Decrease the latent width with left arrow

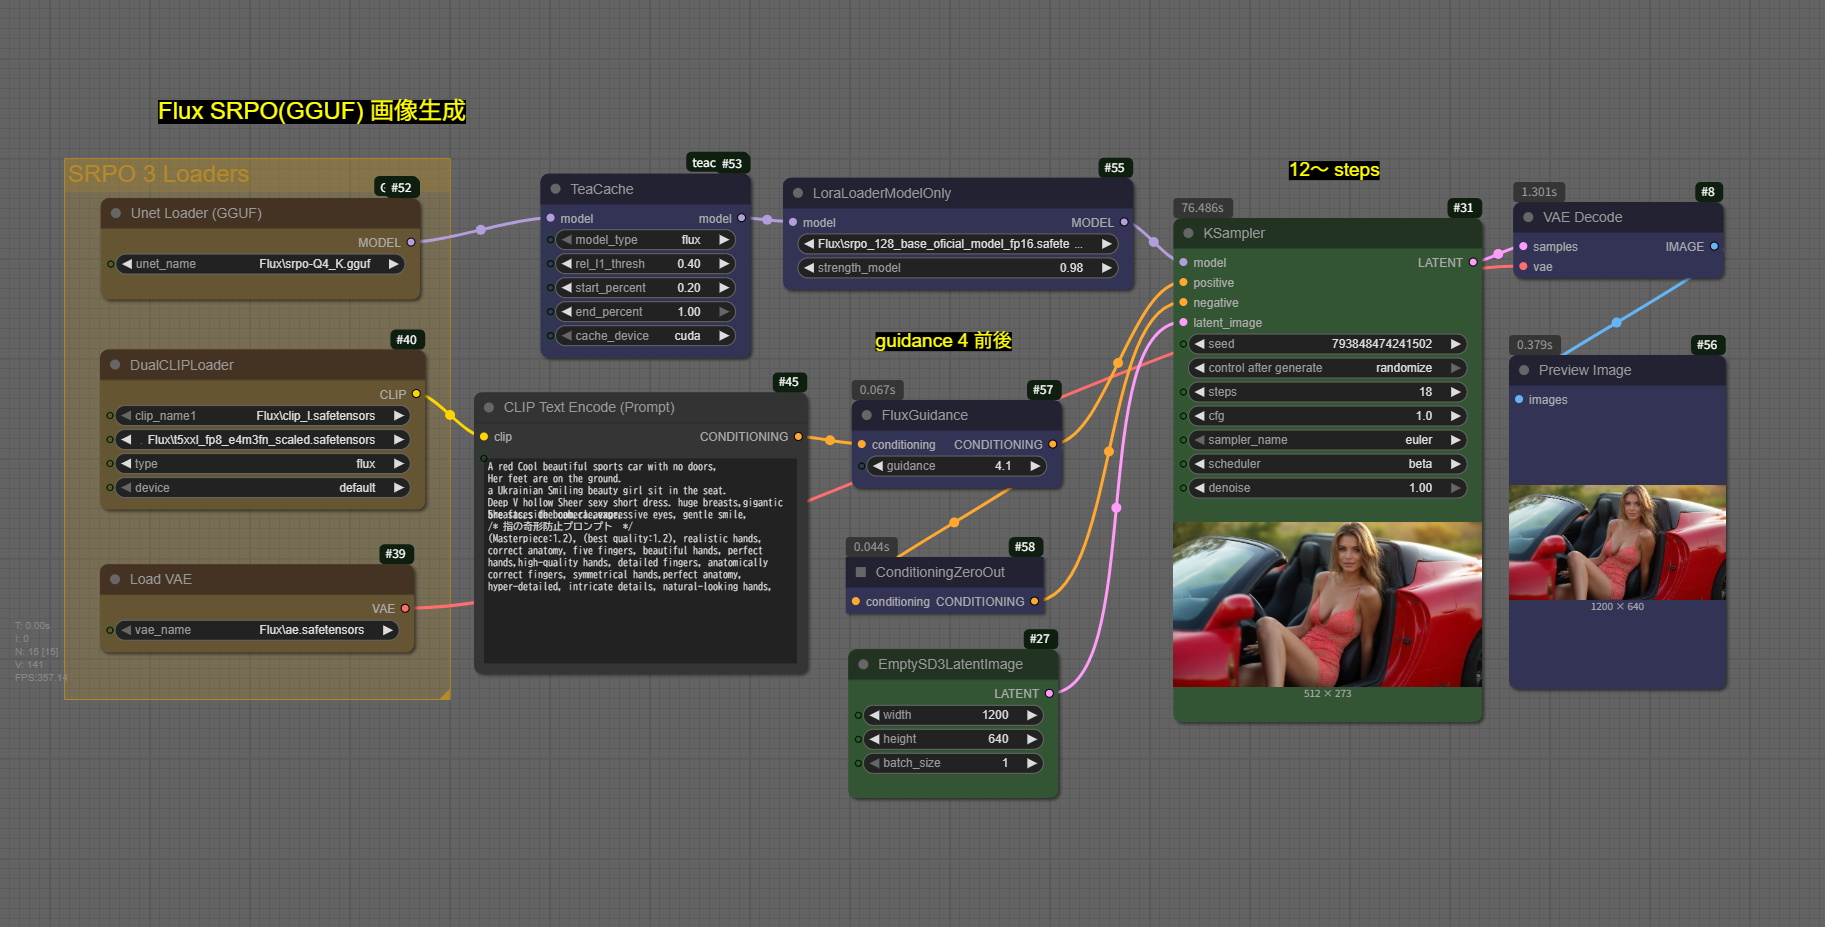coord(874,715)
